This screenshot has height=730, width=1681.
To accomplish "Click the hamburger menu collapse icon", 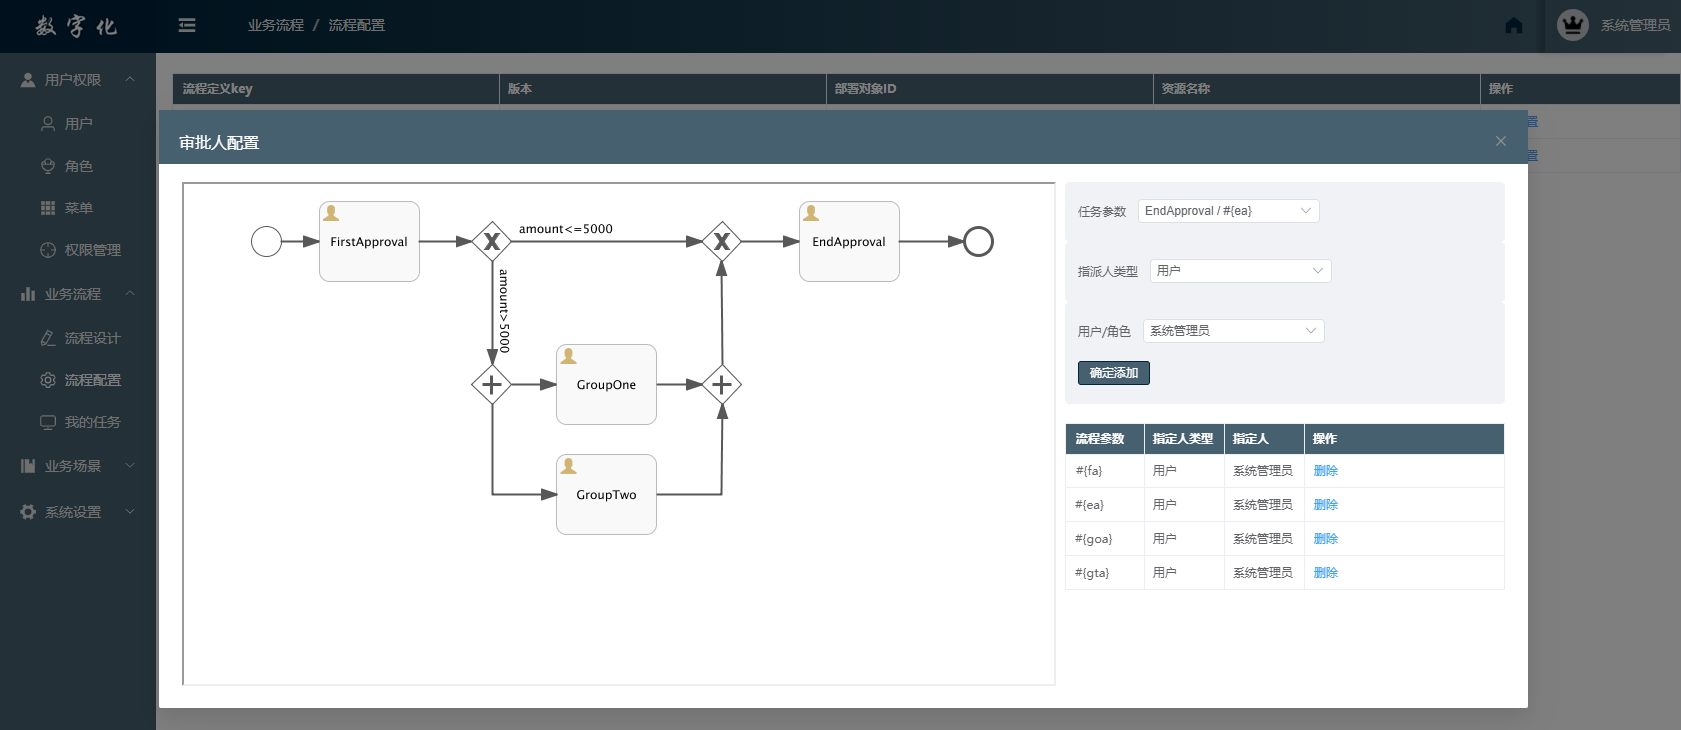I will click(x=187, y=25).
